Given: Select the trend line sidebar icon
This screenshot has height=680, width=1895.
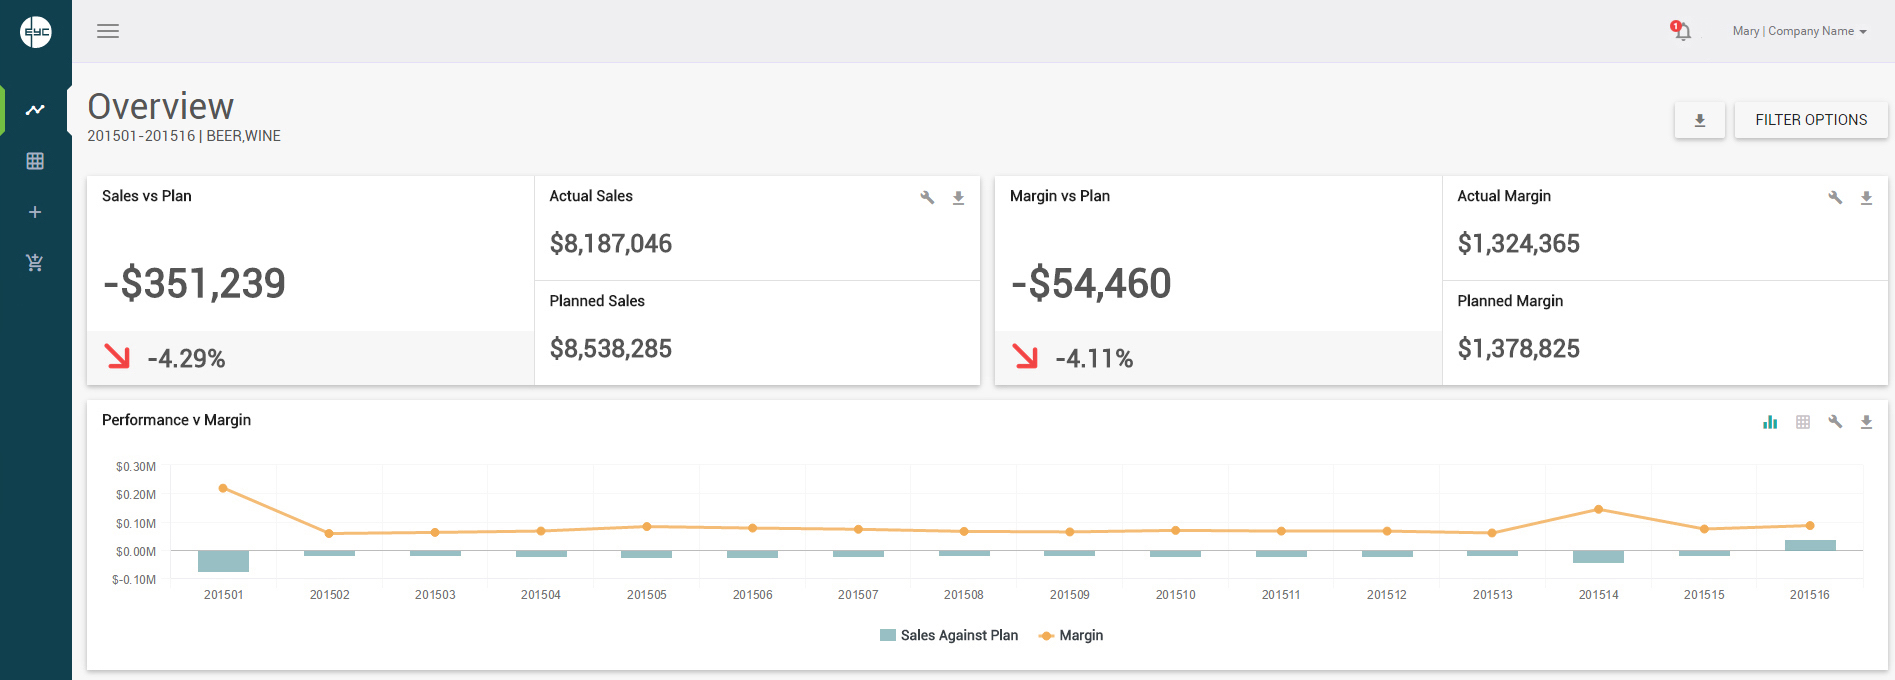Looking at the screenshot, I should click(35, 110).
